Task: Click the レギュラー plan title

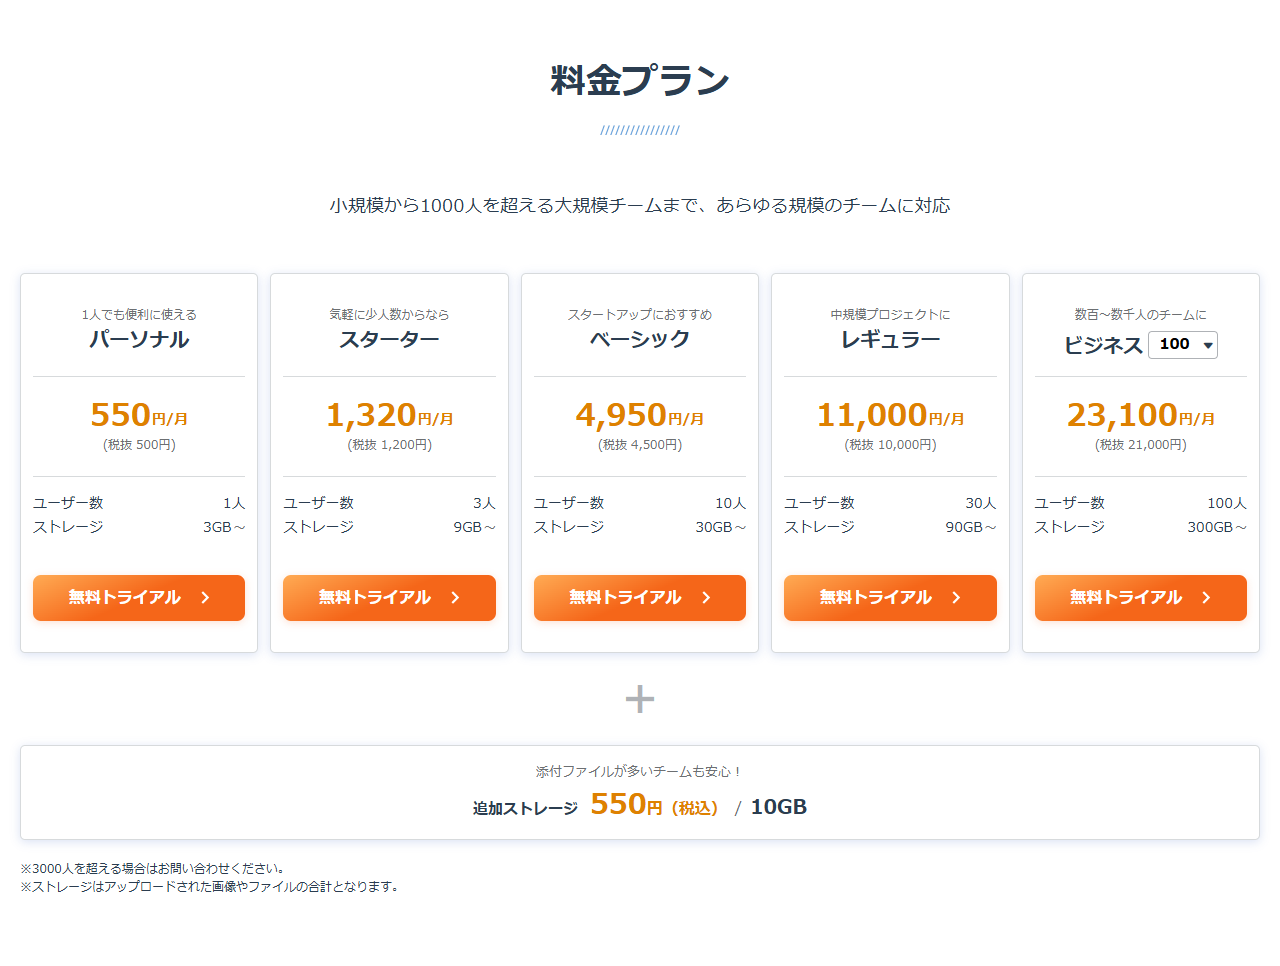Action: click(x=890, y=339)
